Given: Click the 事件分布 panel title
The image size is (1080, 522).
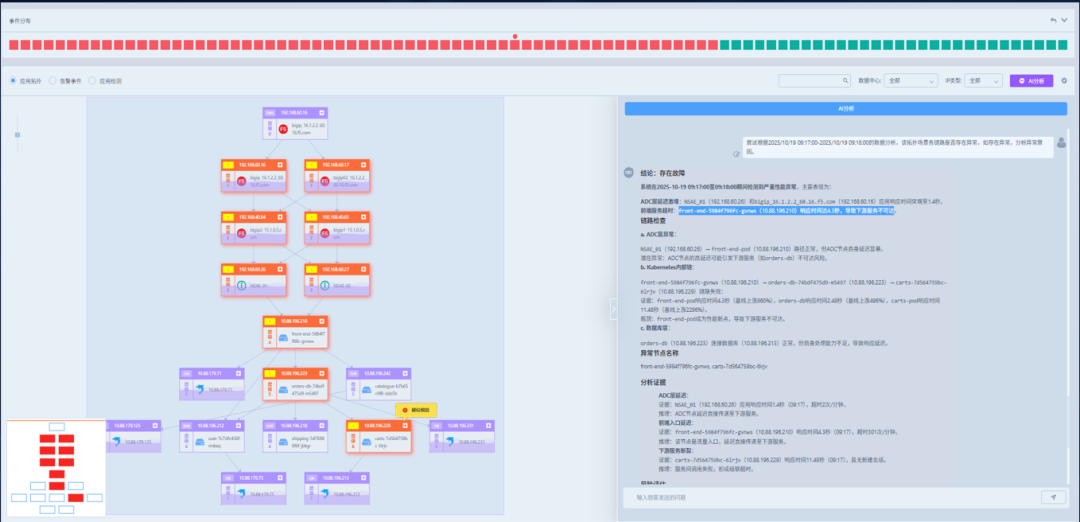Looking at the screenshot, I should (20, 21).
